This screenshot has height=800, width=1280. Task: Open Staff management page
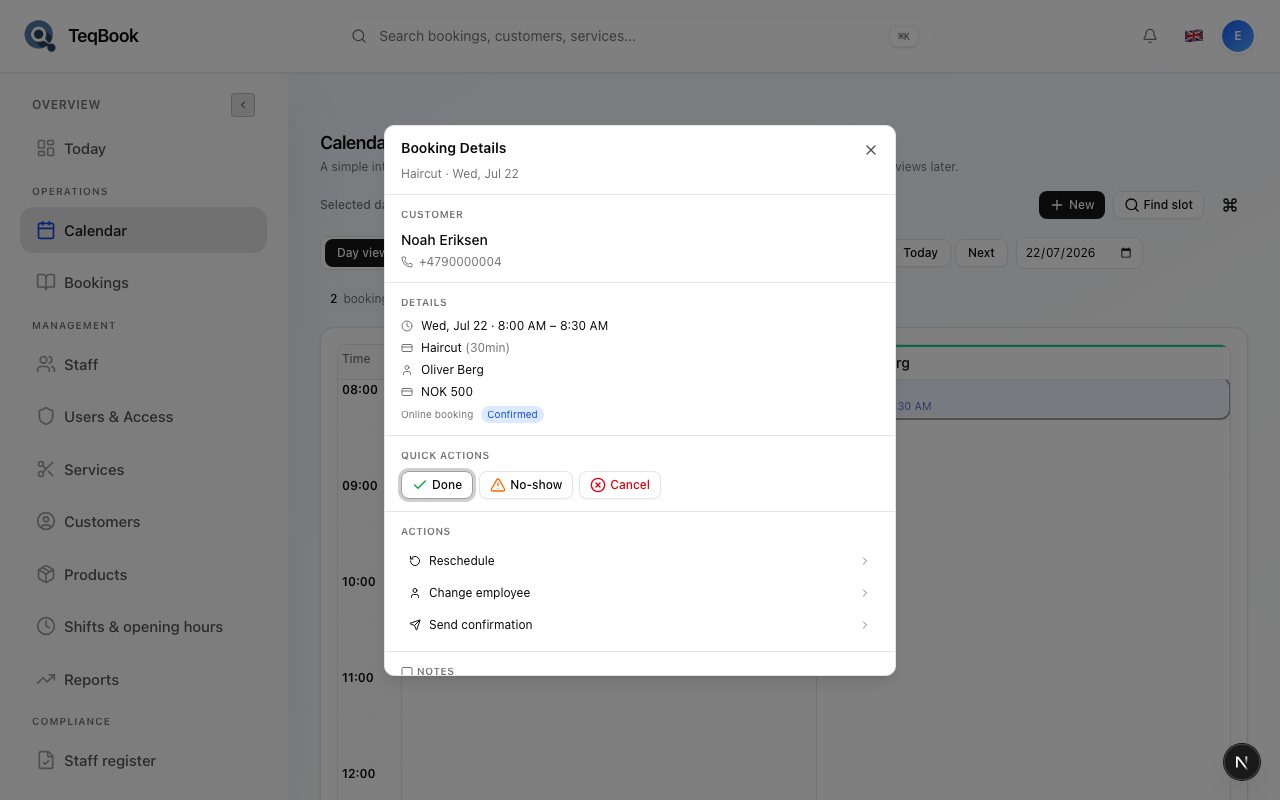click(143, 365)
